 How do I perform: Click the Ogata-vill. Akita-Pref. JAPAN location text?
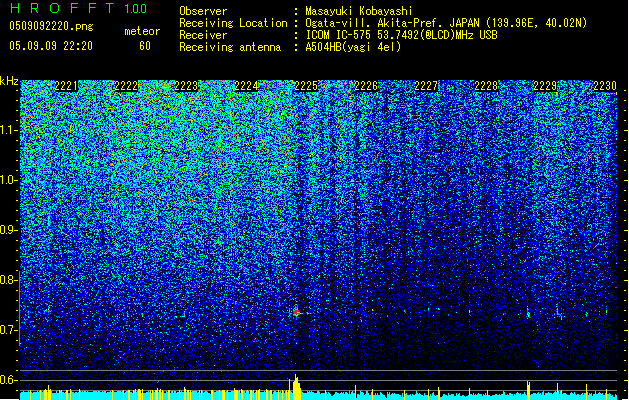(446, 23)
